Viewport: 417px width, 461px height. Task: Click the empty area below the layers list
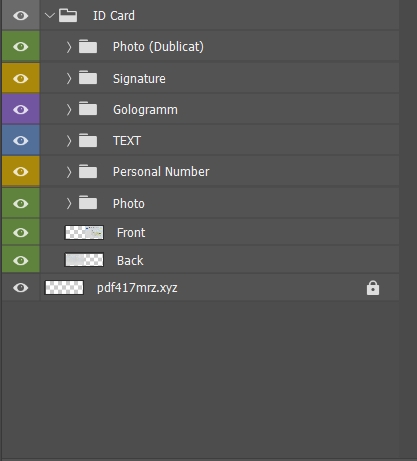(x=200, y=378)
